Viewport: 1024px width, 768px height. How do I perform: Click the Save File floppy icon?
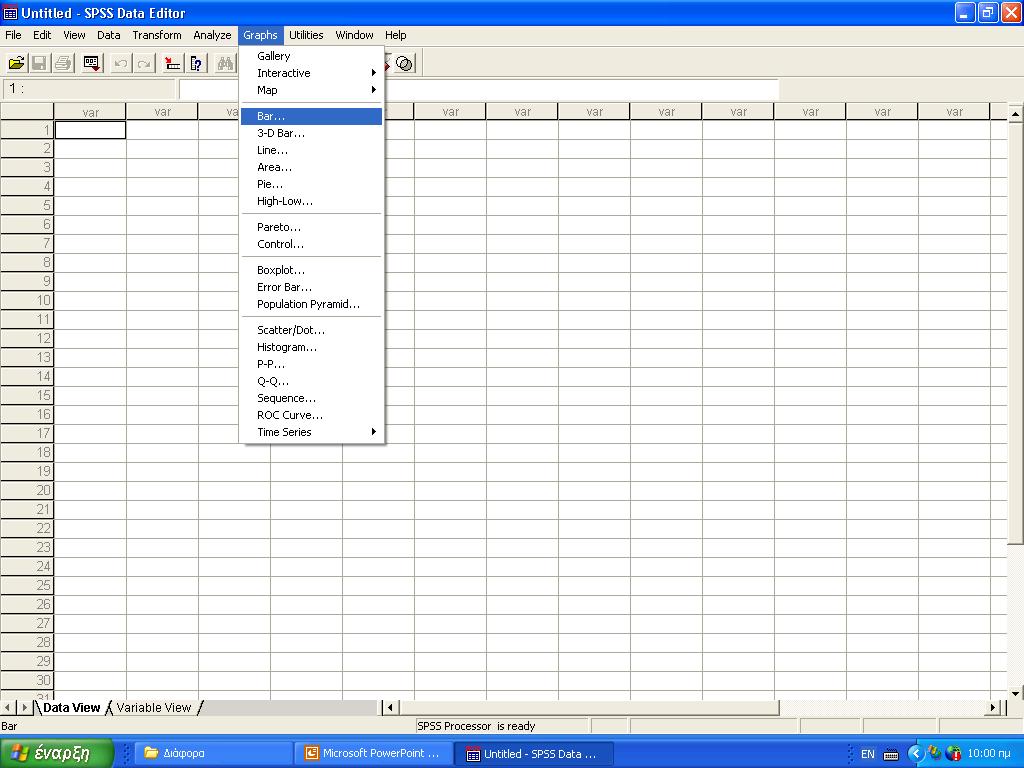click(39, 63)
